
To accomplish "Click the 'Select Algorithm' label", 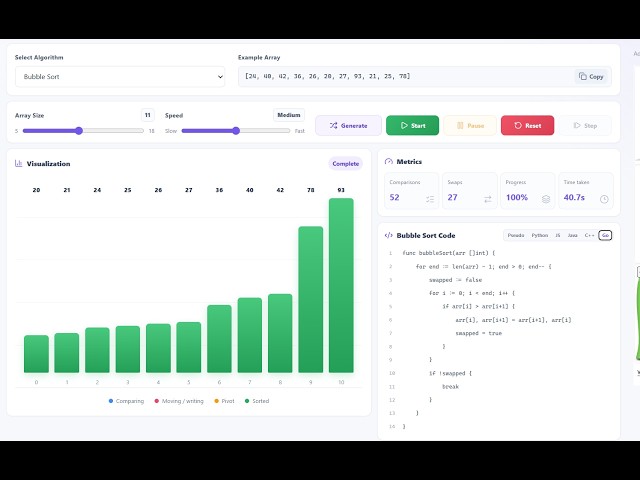I will pyautogui.click(x=39, y=58).
